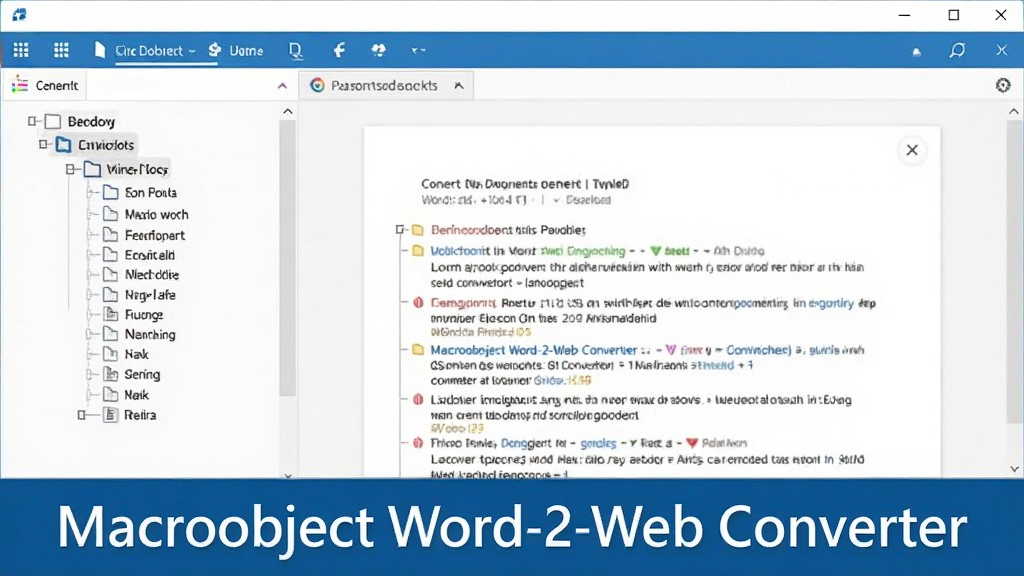Select the Fiuonge item

pos(144,315)
